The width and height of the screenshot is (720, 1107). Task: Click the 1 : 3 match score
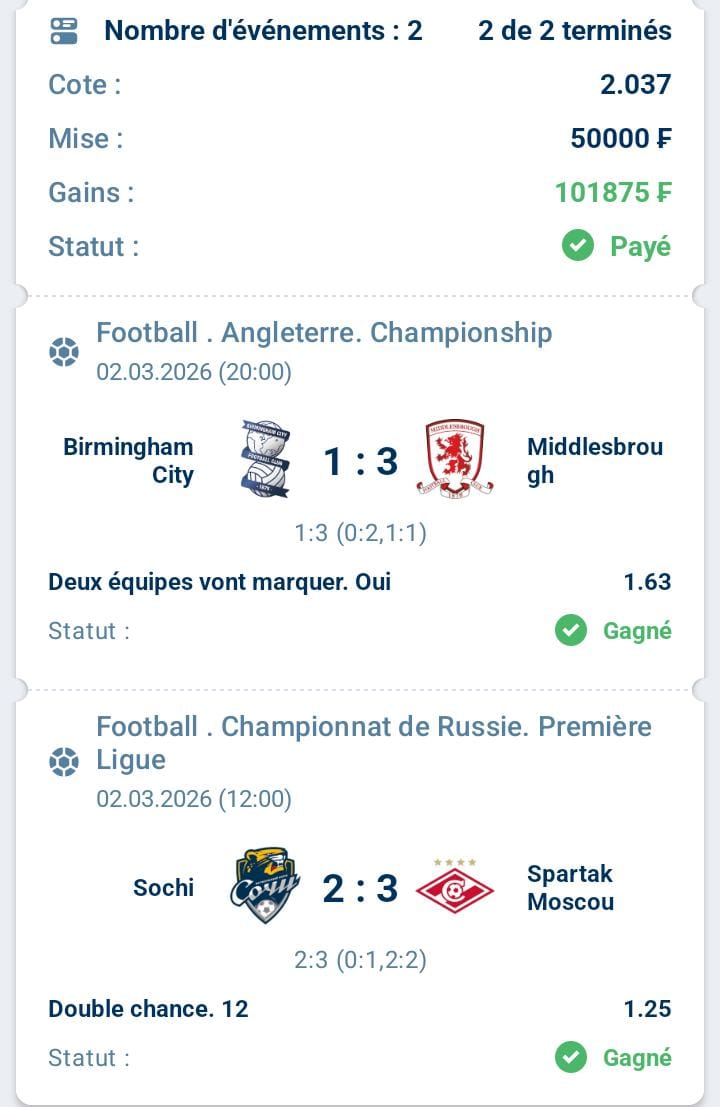point(360,461)
